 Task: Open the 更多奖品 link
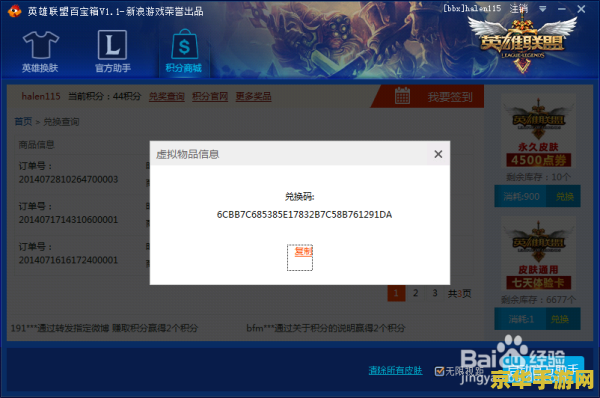(x=253, y=96)
